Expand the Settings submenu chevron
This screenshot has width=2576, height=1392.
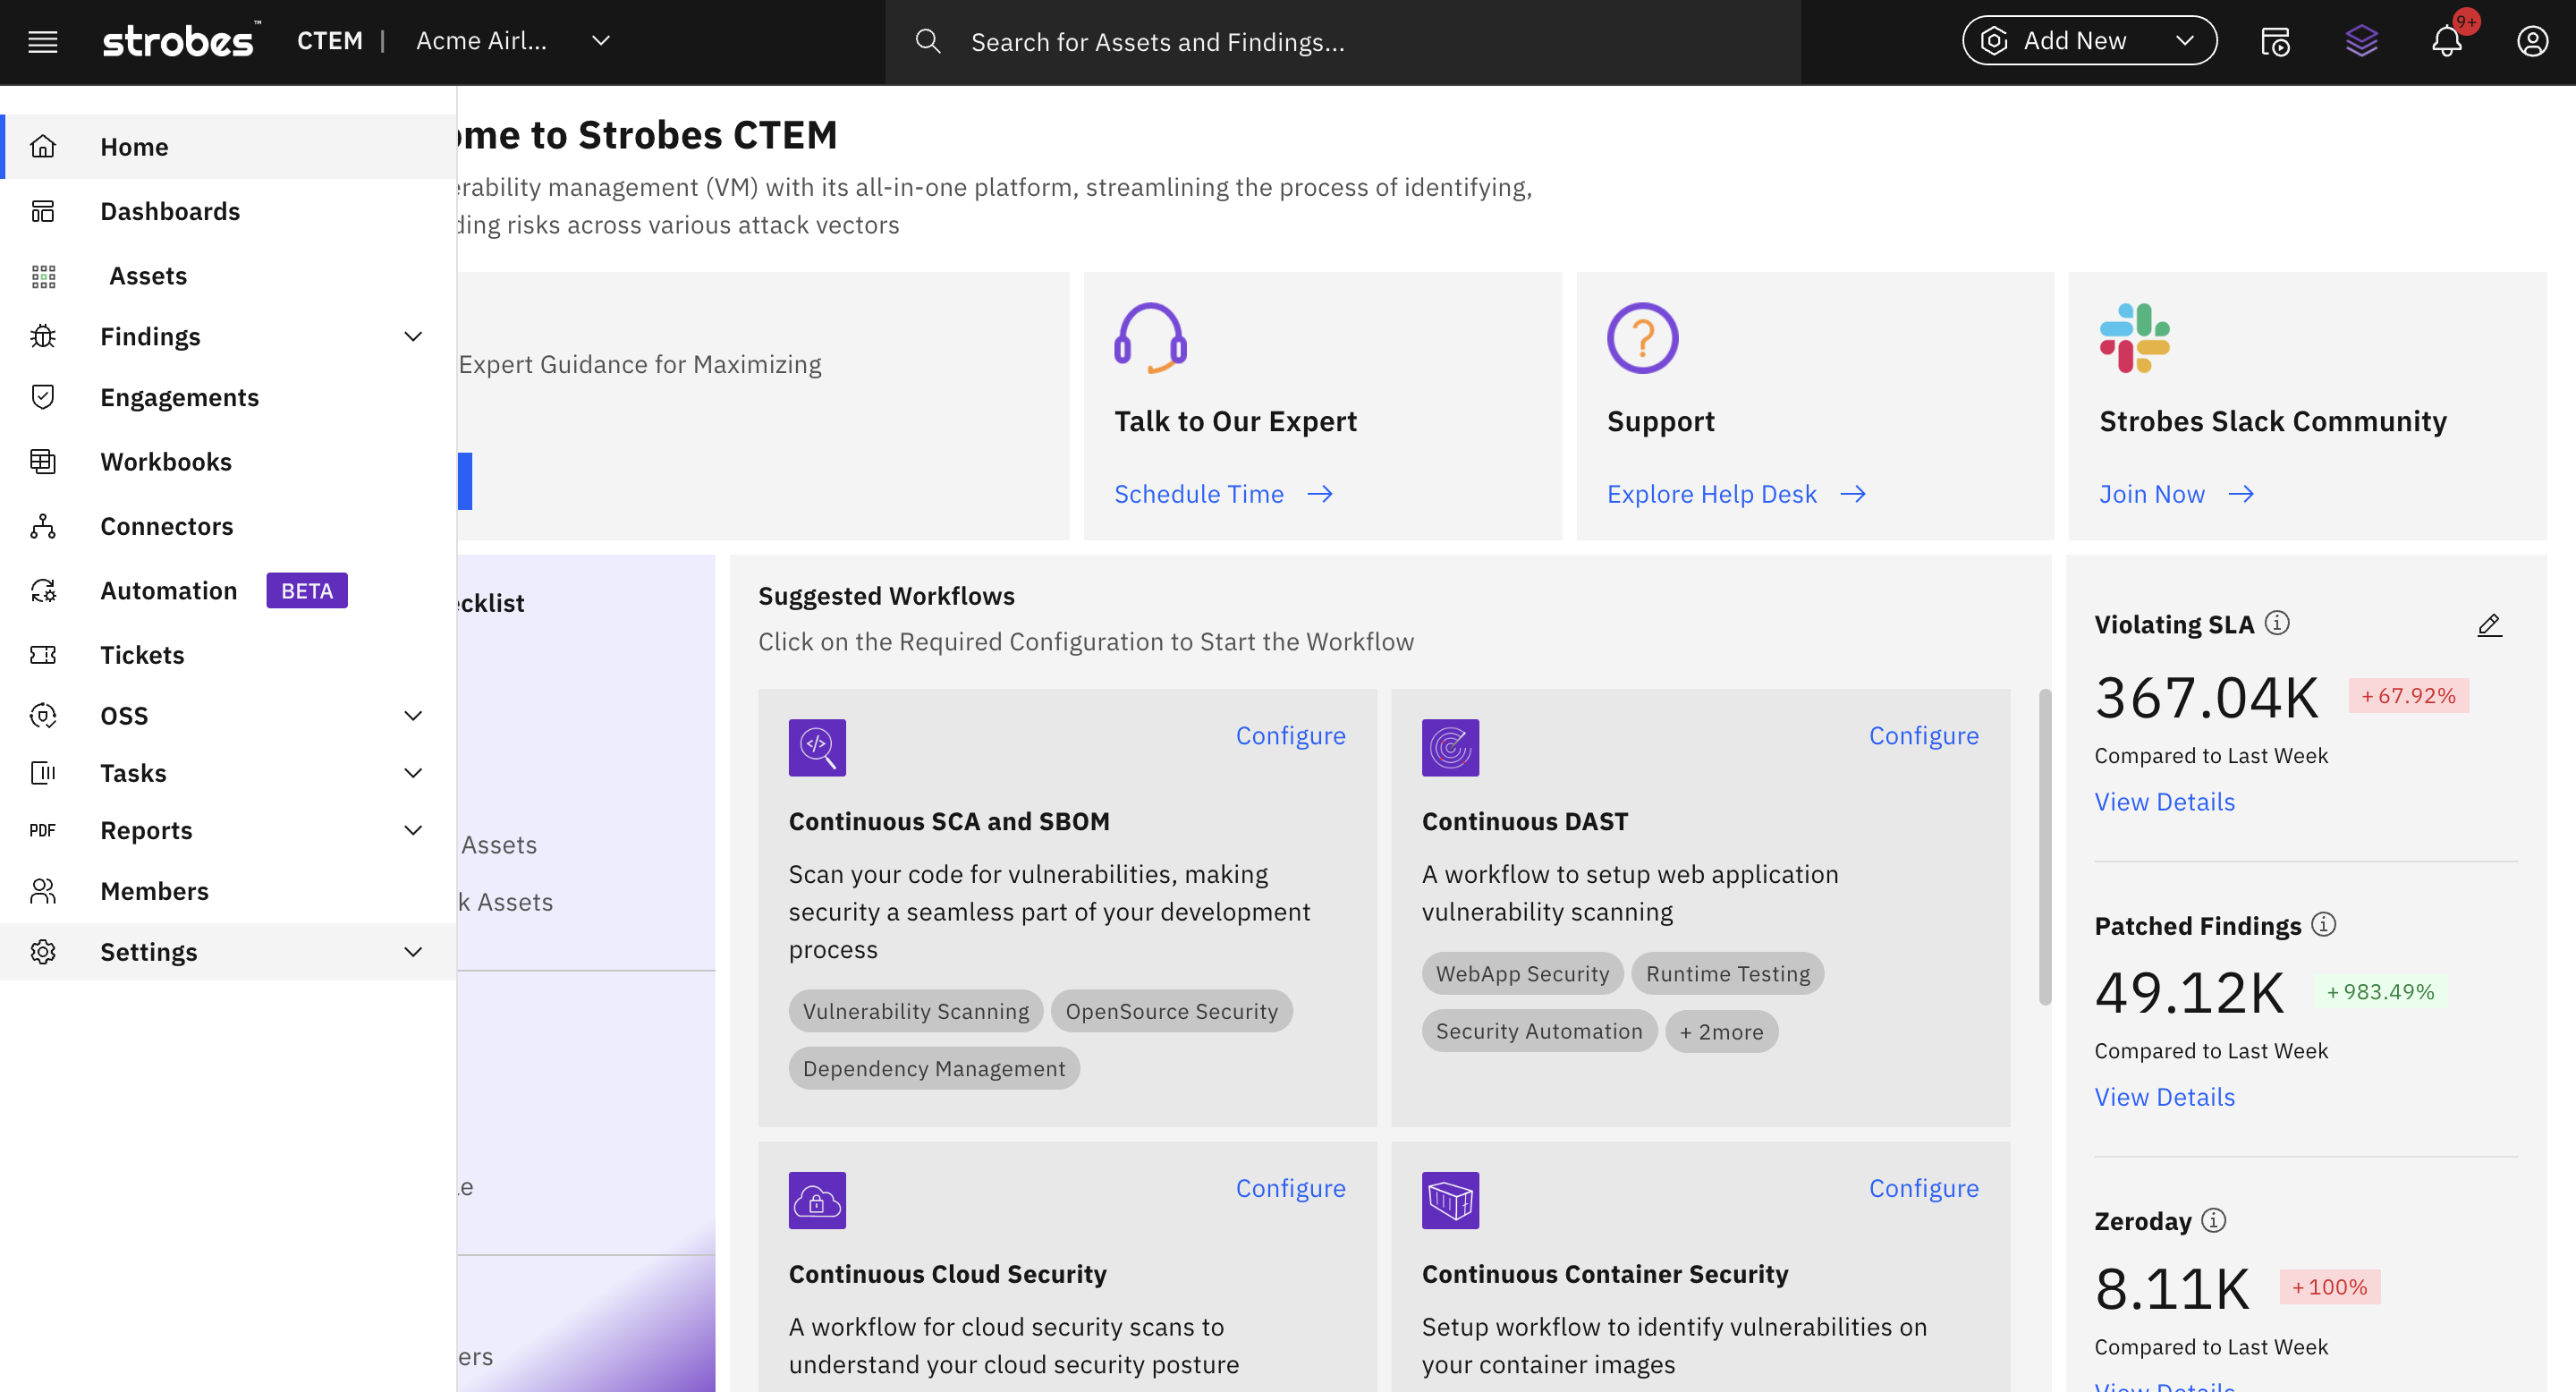413,951
